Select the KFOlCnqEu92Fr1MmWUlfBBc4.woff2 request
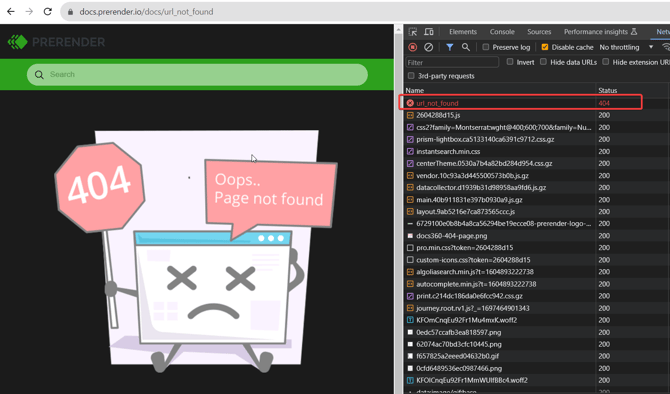Image resolution: width=670 pixels, height=394 pixels. [x=472, y=380]
